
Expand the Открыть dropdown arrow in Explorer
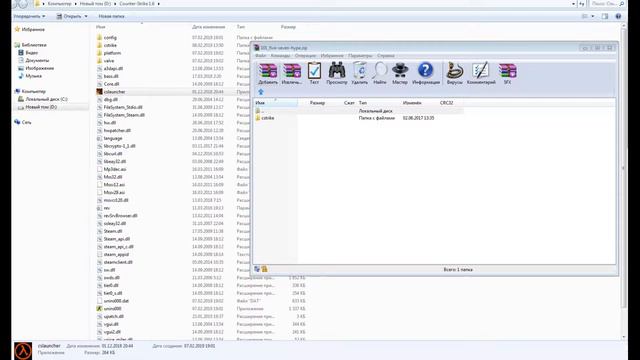tap(86, 16)
